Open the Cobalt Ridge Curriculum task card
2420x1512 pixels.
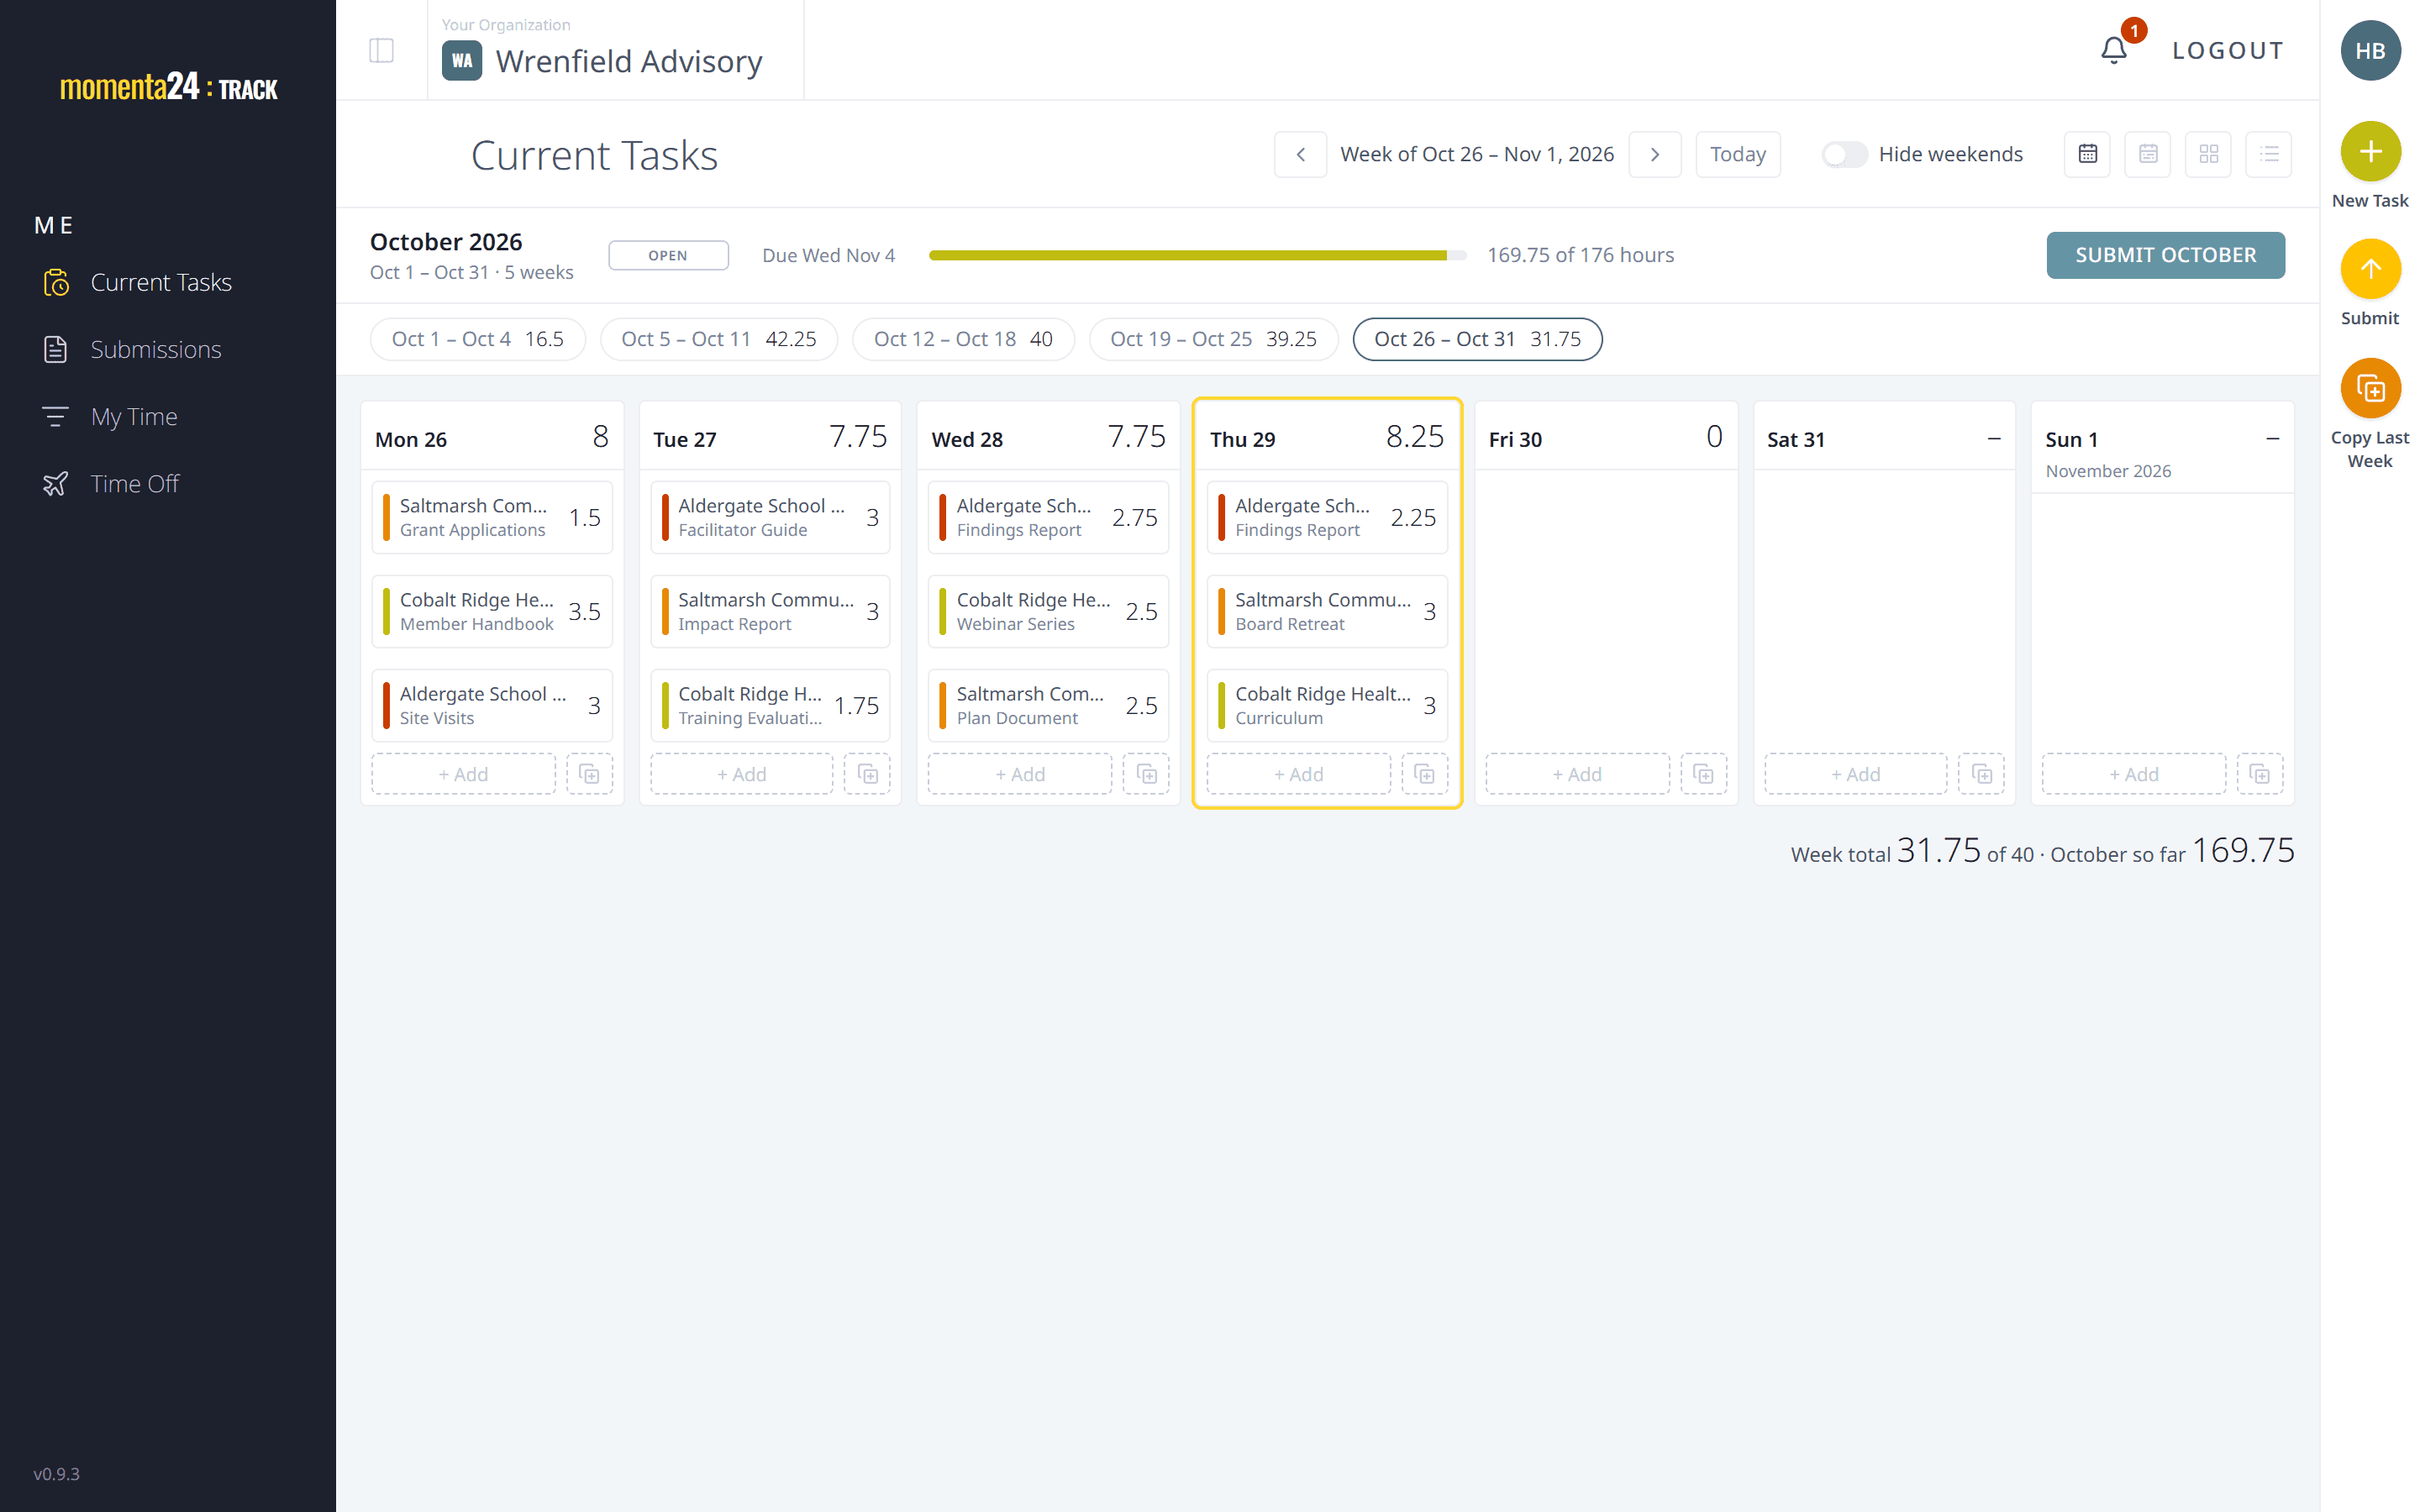1327,705
